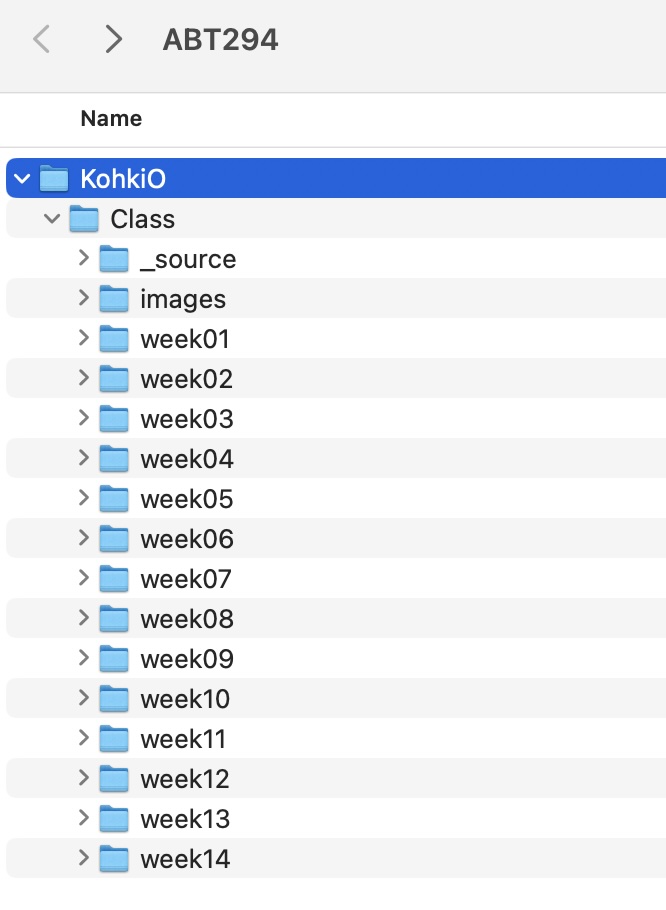Sort by the Name column header
This screenshot has width=666, height=910.
111,119
